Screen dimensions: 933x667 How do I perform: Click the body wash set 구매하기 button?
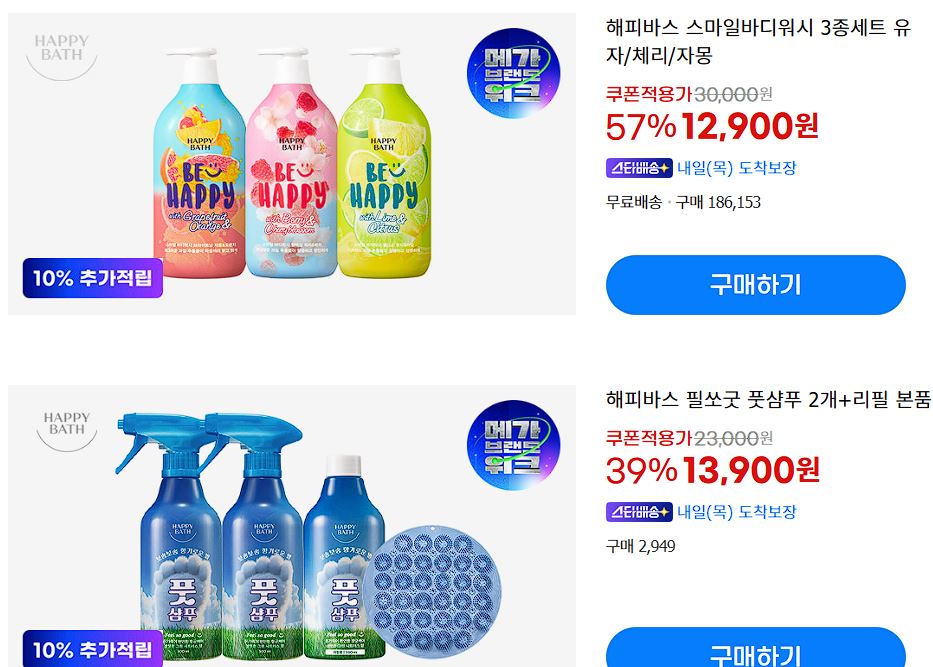pyautogui.click(x=756, y=285)
